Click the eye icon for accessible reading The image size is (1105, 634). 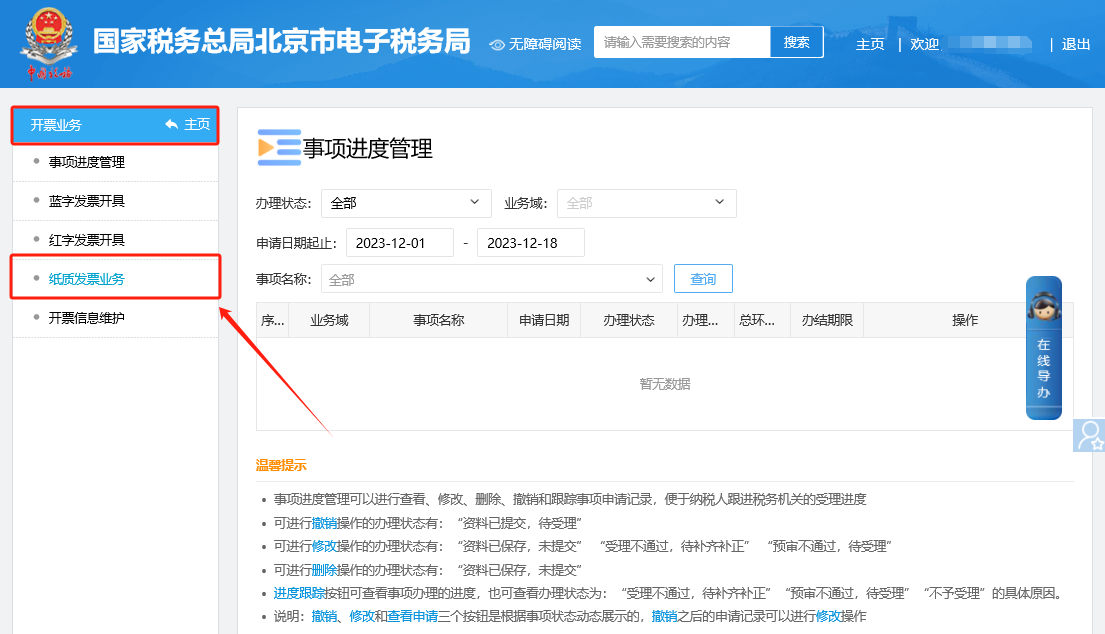tap(497, 44)
